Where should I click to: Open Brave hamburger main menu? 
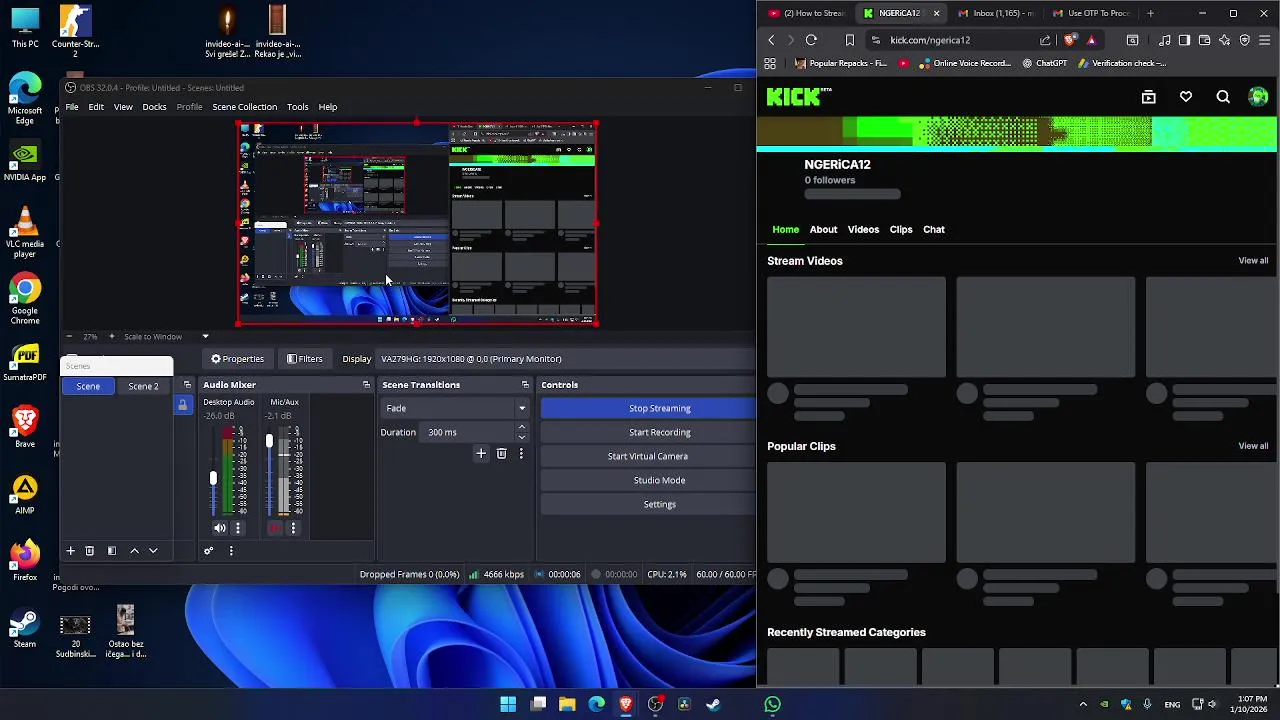[1264, 40]
